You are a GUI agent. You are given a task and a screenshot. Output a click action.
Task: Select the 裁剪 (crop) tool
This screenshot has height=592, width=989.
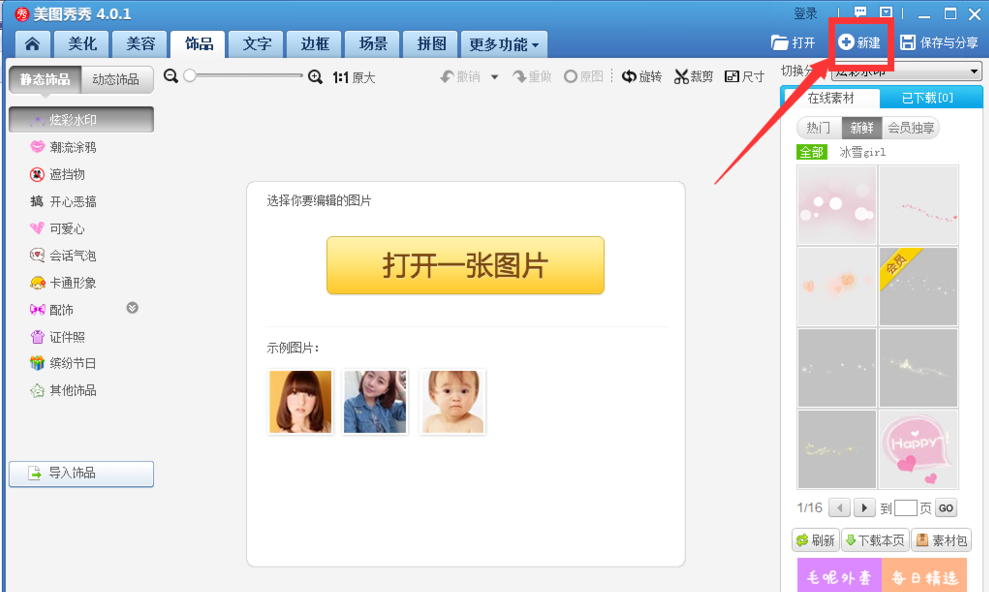pos(695,75)
